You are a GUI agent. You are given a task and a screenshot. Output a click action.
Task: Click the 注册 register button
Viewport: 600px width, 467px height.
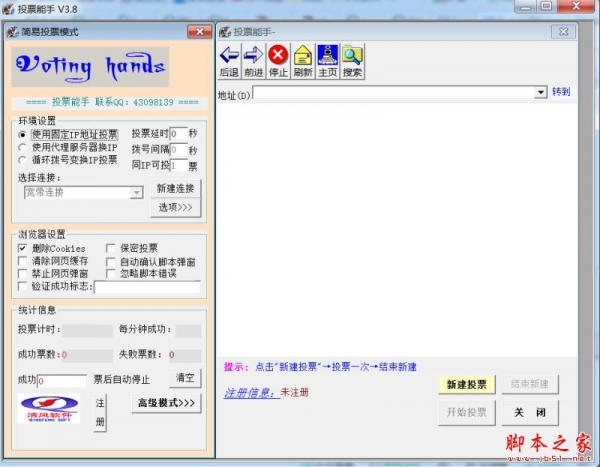click(100, 413)
